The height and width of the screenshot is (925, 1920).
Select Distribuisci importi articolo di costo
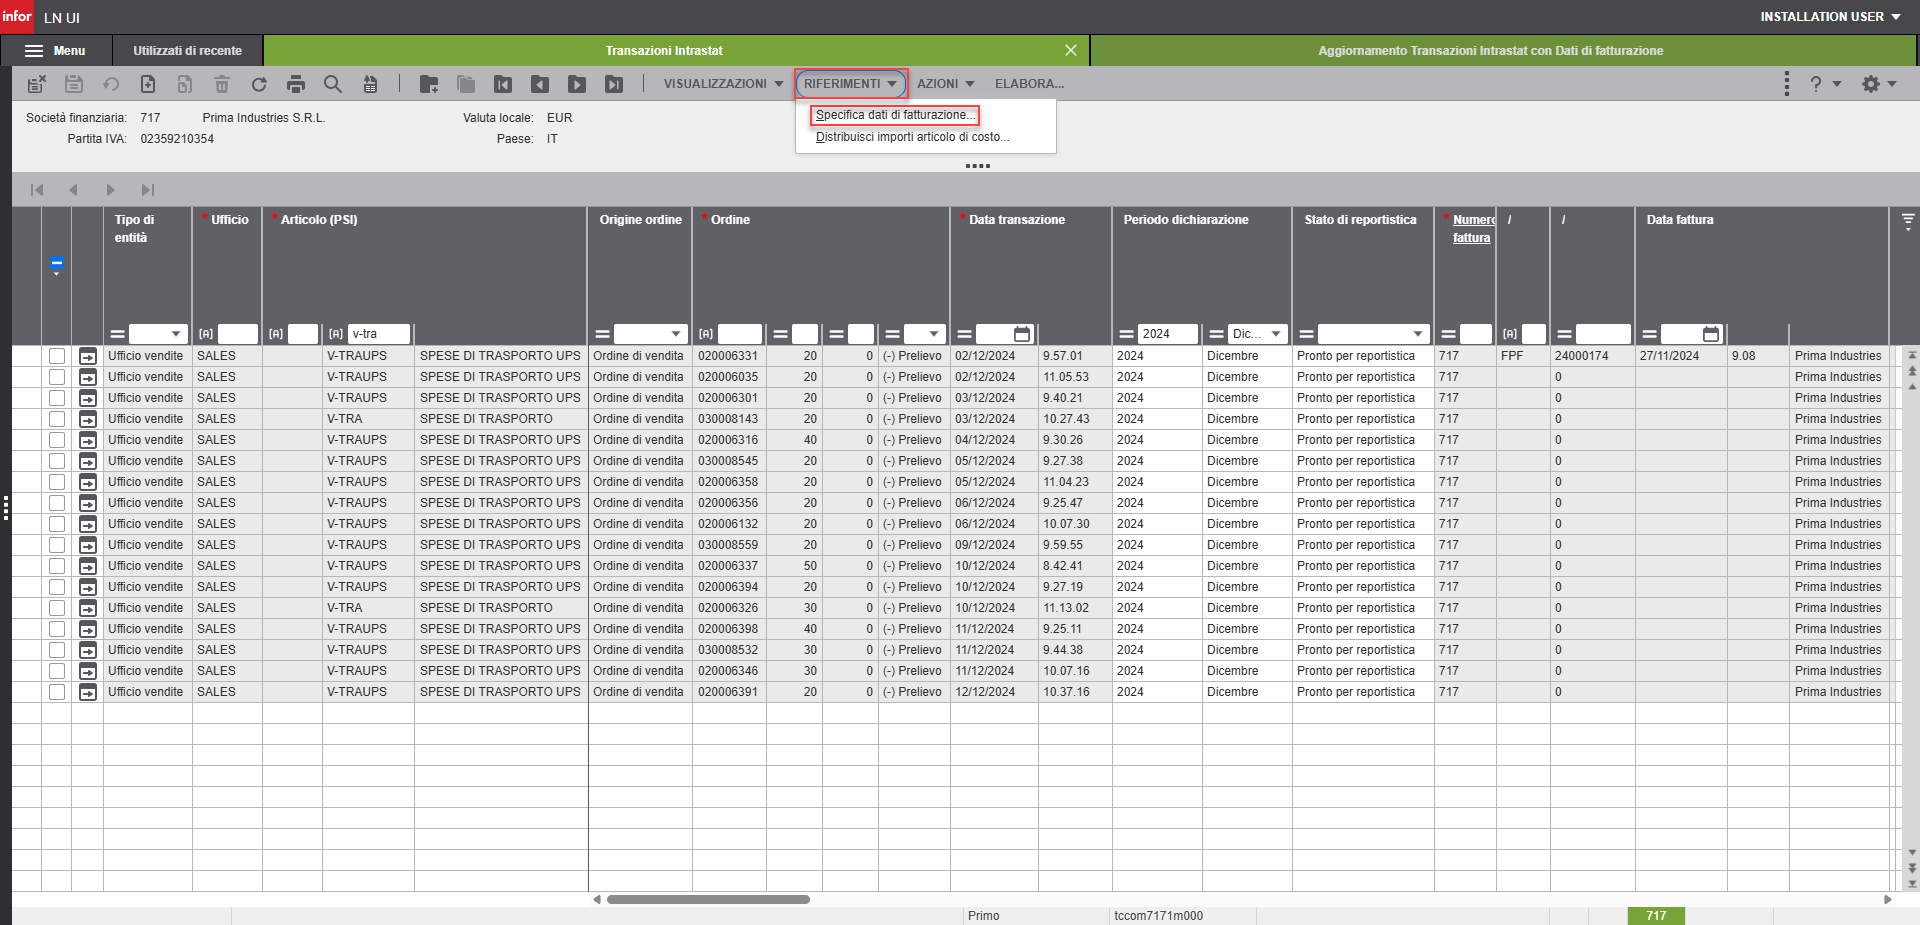point(912,137)
